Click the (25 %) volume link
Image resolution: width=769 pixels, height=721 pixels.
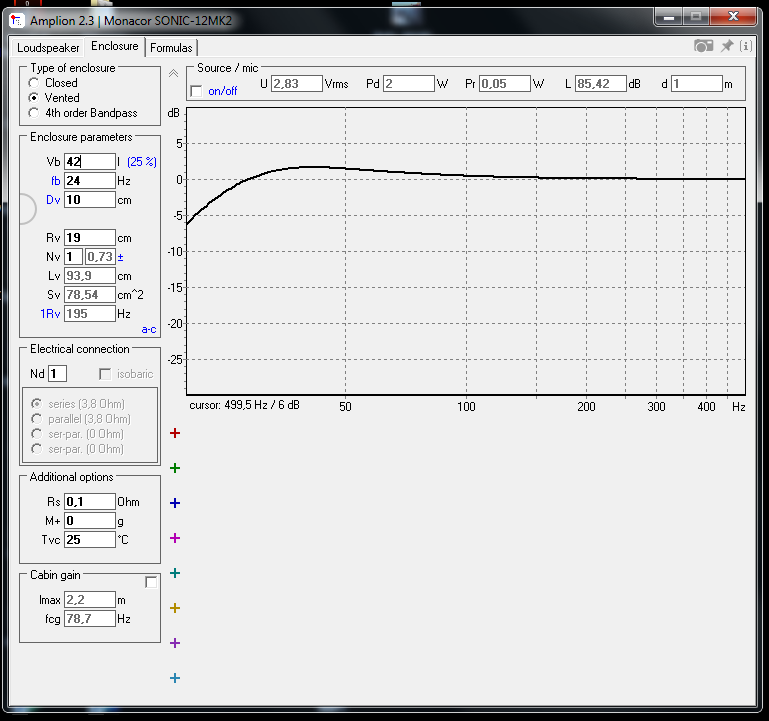pos(142,162)
